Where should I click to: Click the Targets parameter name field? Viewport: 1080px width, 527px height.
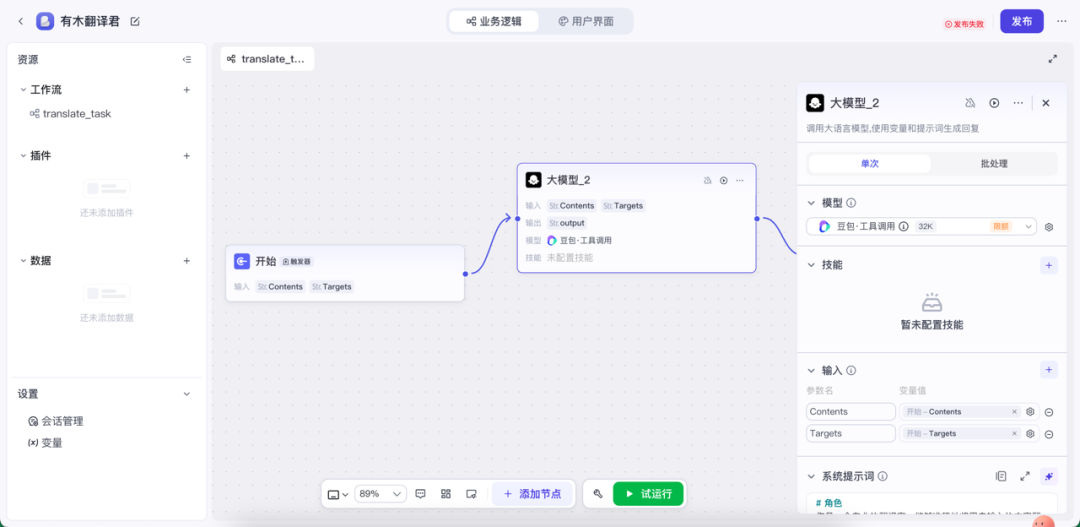coord(851,434)
